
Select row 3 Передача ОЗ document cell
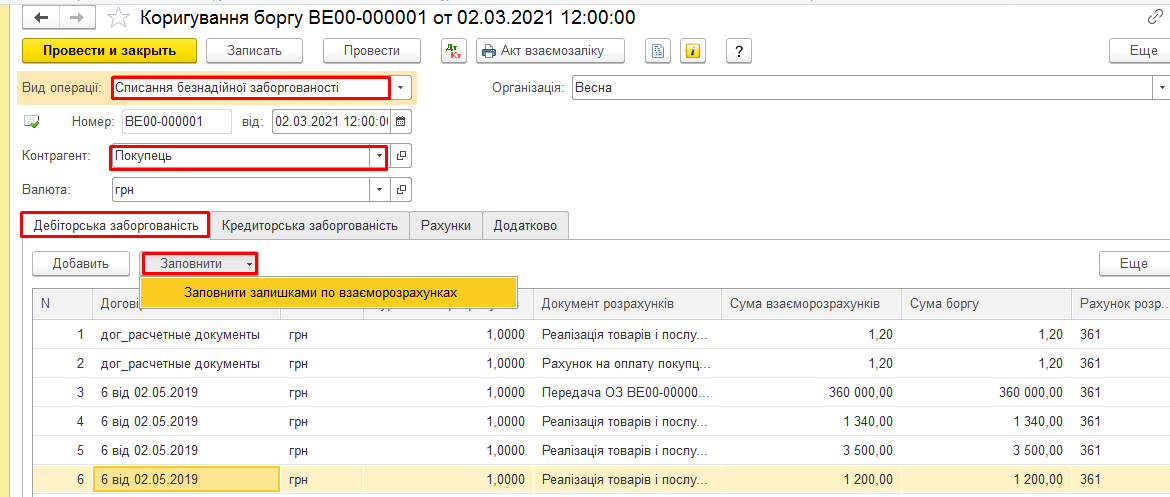(x=627, y=393)
